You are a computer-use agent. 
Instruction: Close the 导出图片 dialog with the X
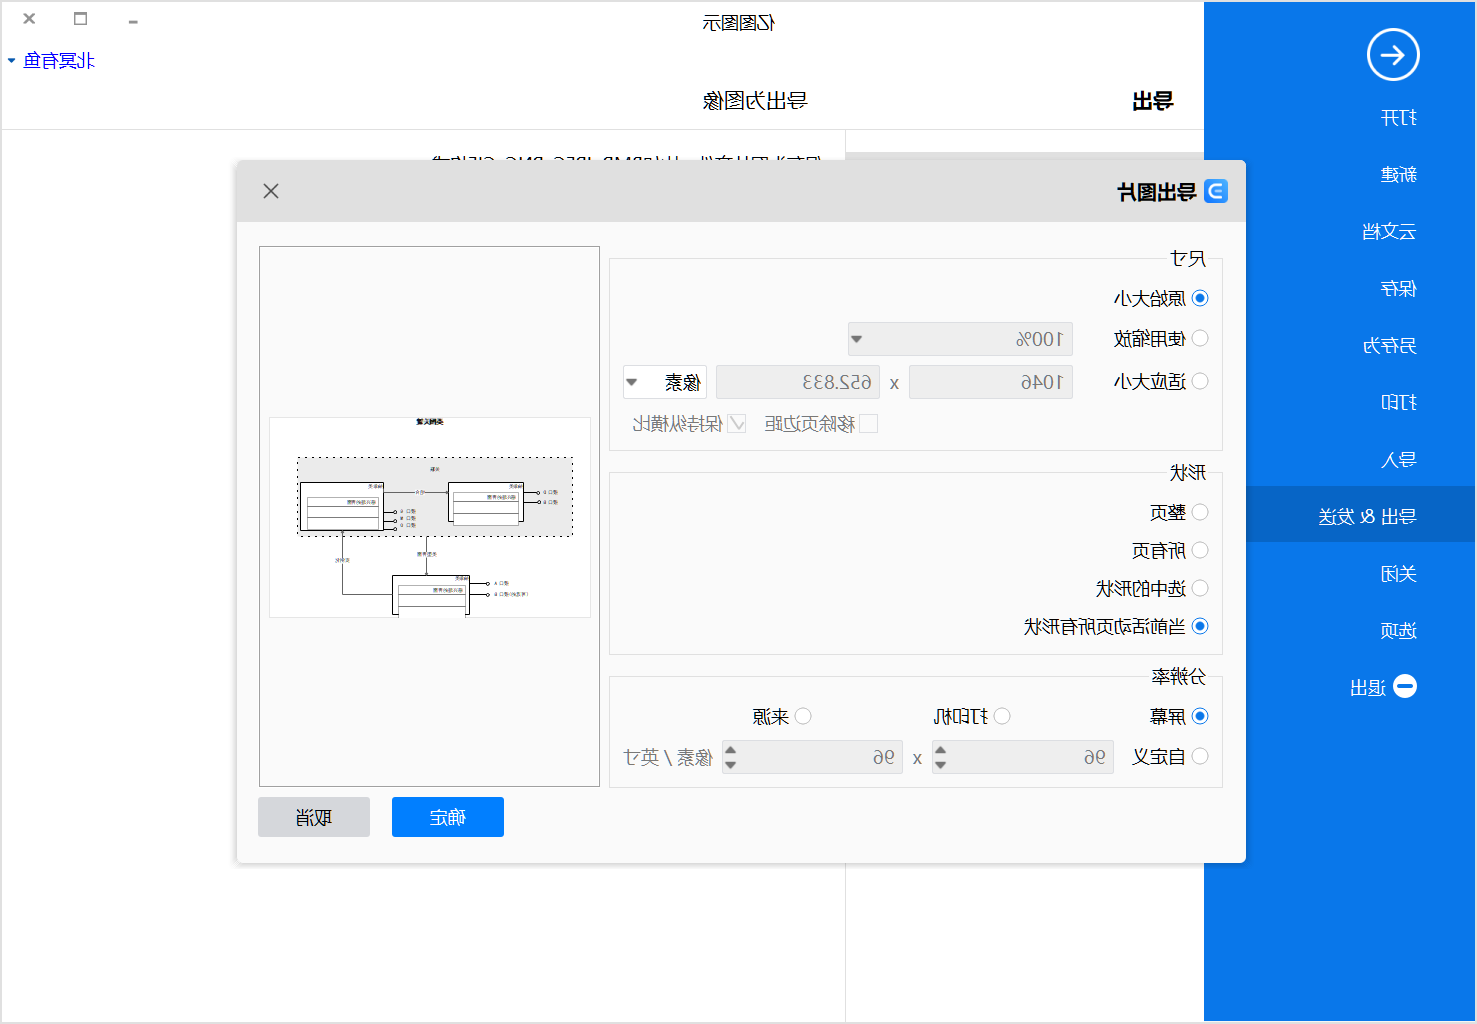point(271,191)
